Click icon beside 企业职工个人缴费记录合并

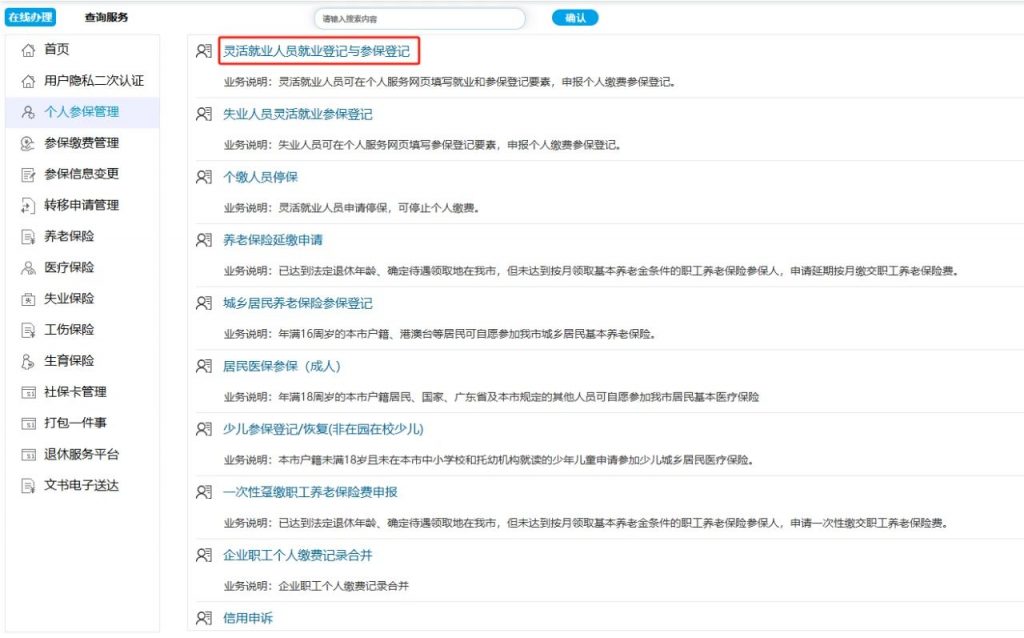point(204,555)
